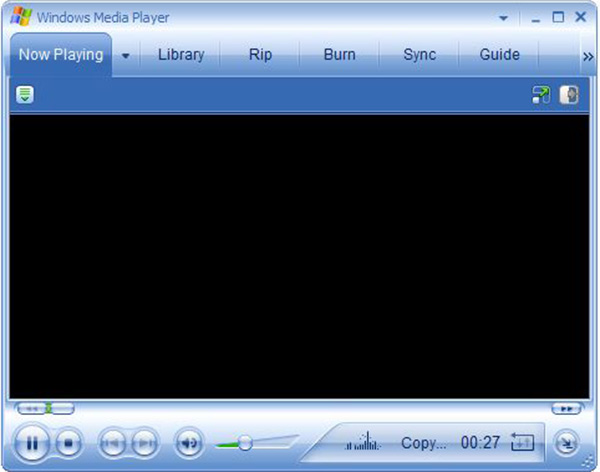Image resolution: width=600 pixels, height=472 pixels.
Task: Click the 00:27 elapsed time display
Action: [x=480, y=443]
